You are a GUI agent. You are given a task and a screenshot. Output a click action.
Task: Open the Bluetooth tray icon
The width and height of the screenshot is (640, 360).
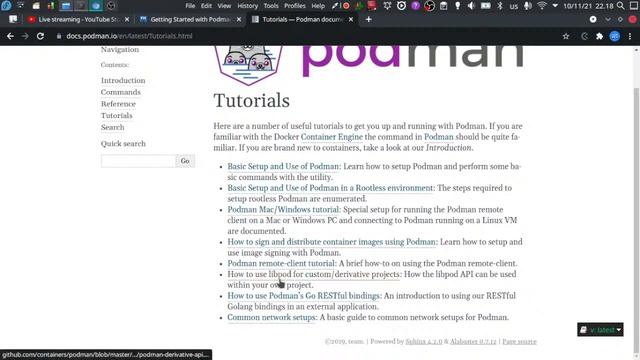coord(500,6)
